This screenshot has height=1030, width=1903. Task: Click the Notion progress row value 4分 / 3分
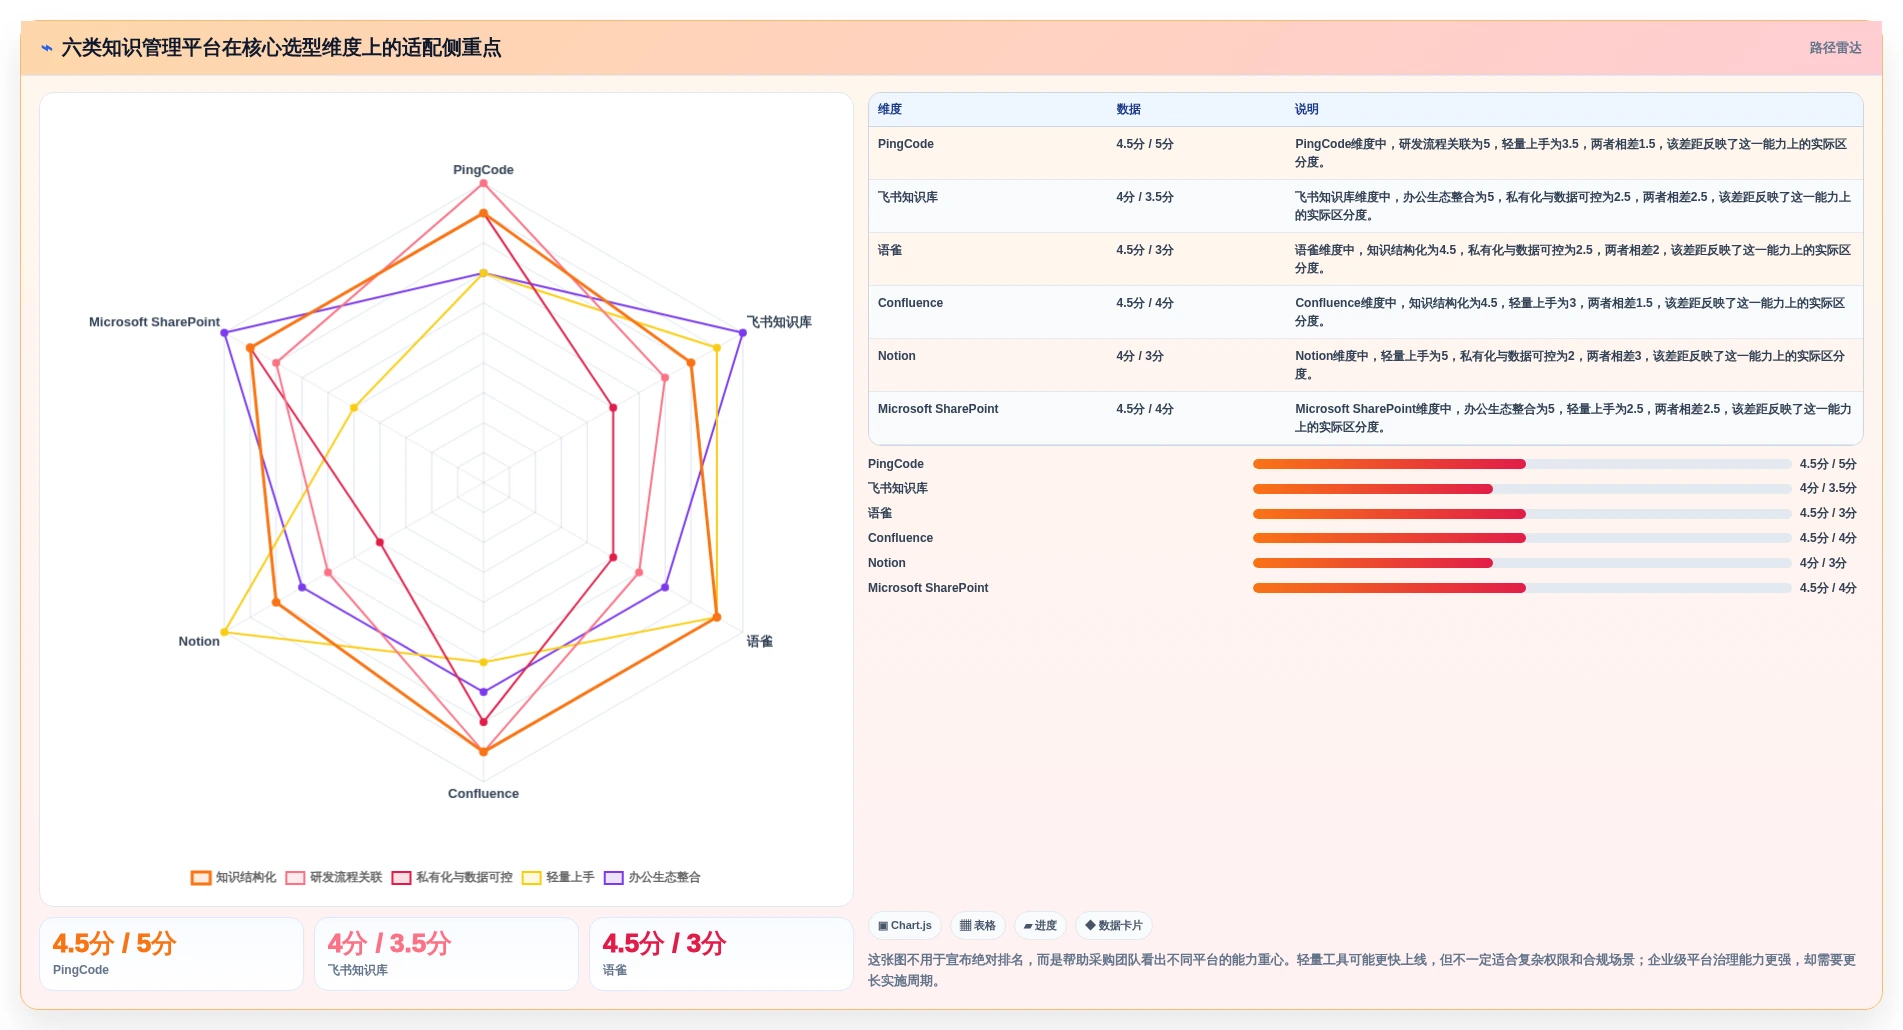[1823, 563]
